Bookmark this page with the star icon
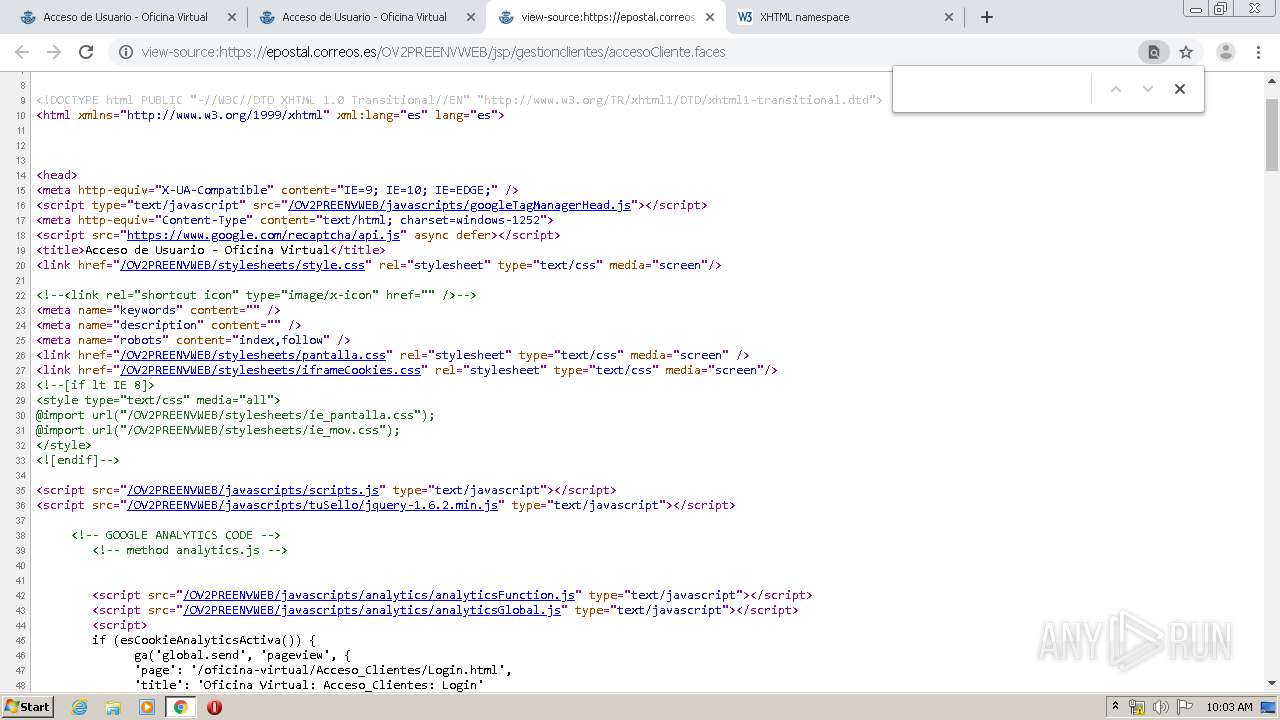Image resolution: width=1280 pixels, height=720 pixels. point(1186,52)
